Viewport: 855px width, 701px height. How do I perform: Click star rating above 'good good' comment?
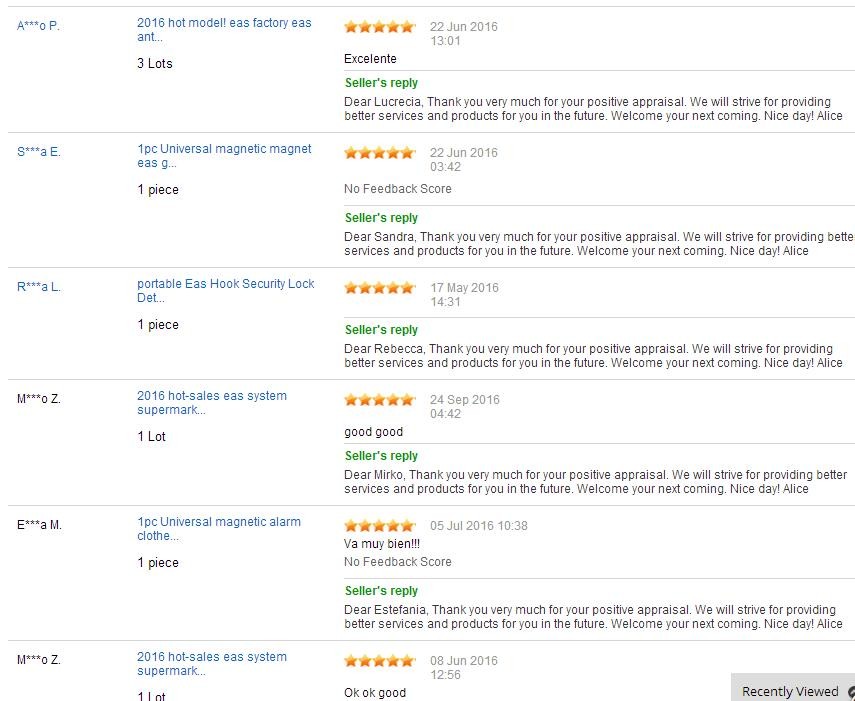click(379, 400)
